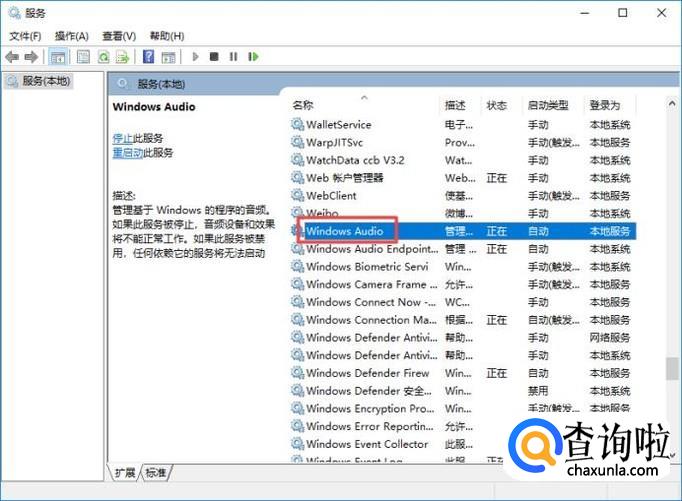Image resolution: width=682 pixels, height=501 pixels.
Task: Click the Pause Service button
Action: coord(234,57)
